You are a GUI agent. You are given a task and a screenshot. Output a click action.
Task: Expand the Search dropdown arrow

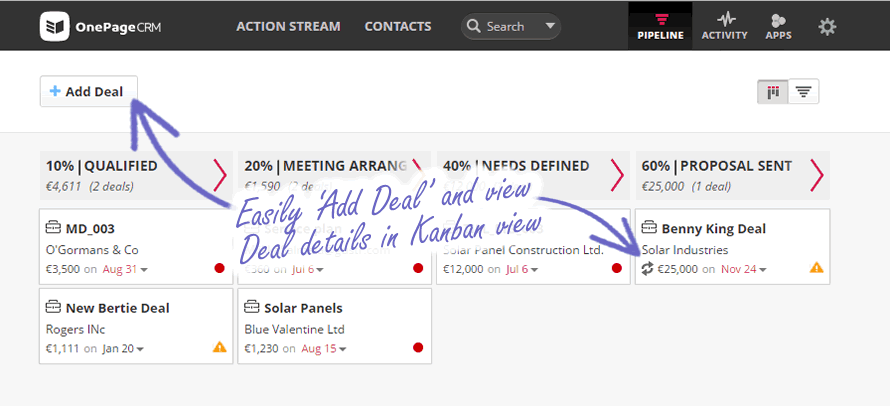549,26
